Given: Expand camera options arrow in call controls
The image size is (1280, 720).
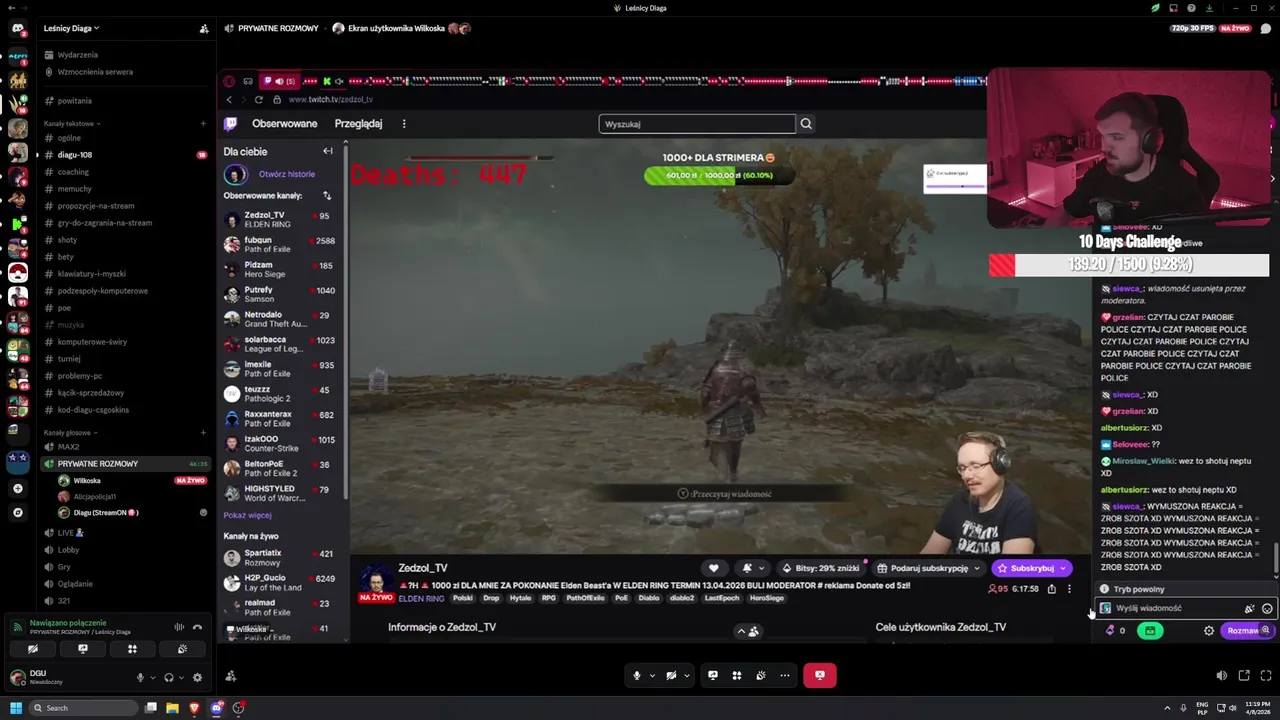Looking at the screenshot, I should (686, 675).
